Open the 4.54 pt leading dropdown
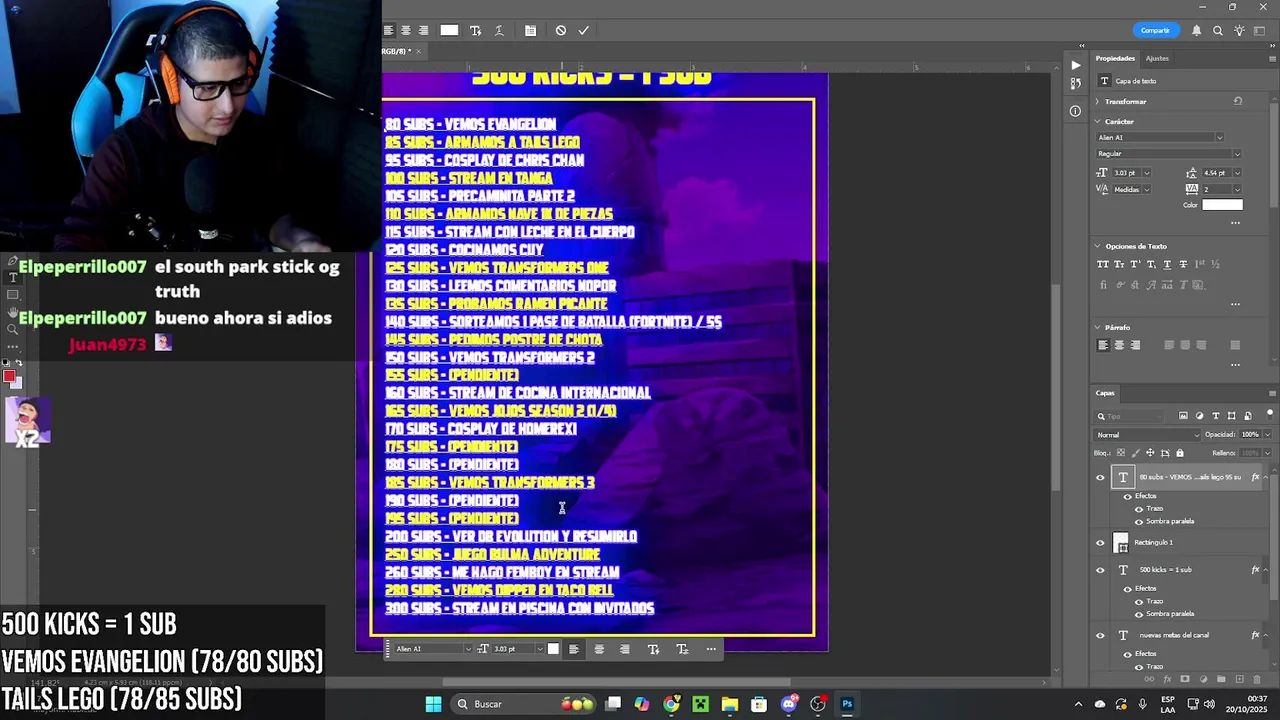The image size is (1280, 720). coord(1237,173)
